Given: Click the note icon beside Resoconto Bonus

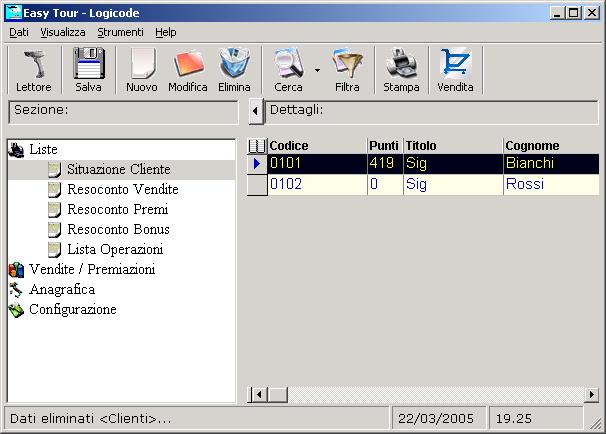Looking at the screenshot, I should tap(54, 230).
